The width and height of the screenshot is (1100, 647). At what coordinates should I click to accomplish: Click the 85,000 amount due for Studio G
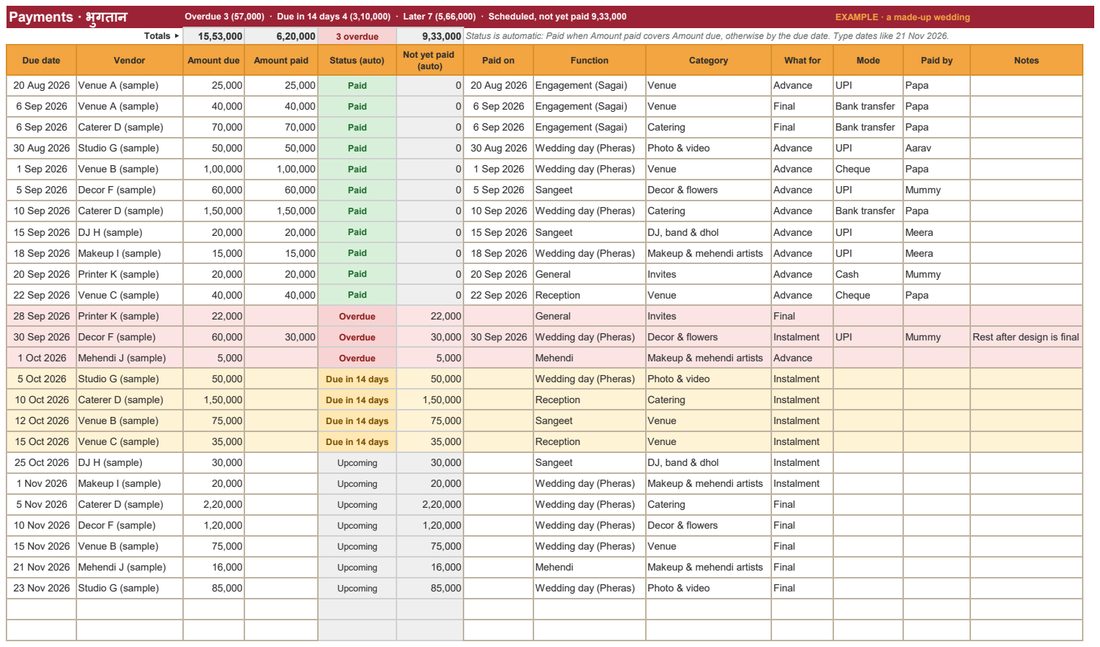click(x=214, y=588)
